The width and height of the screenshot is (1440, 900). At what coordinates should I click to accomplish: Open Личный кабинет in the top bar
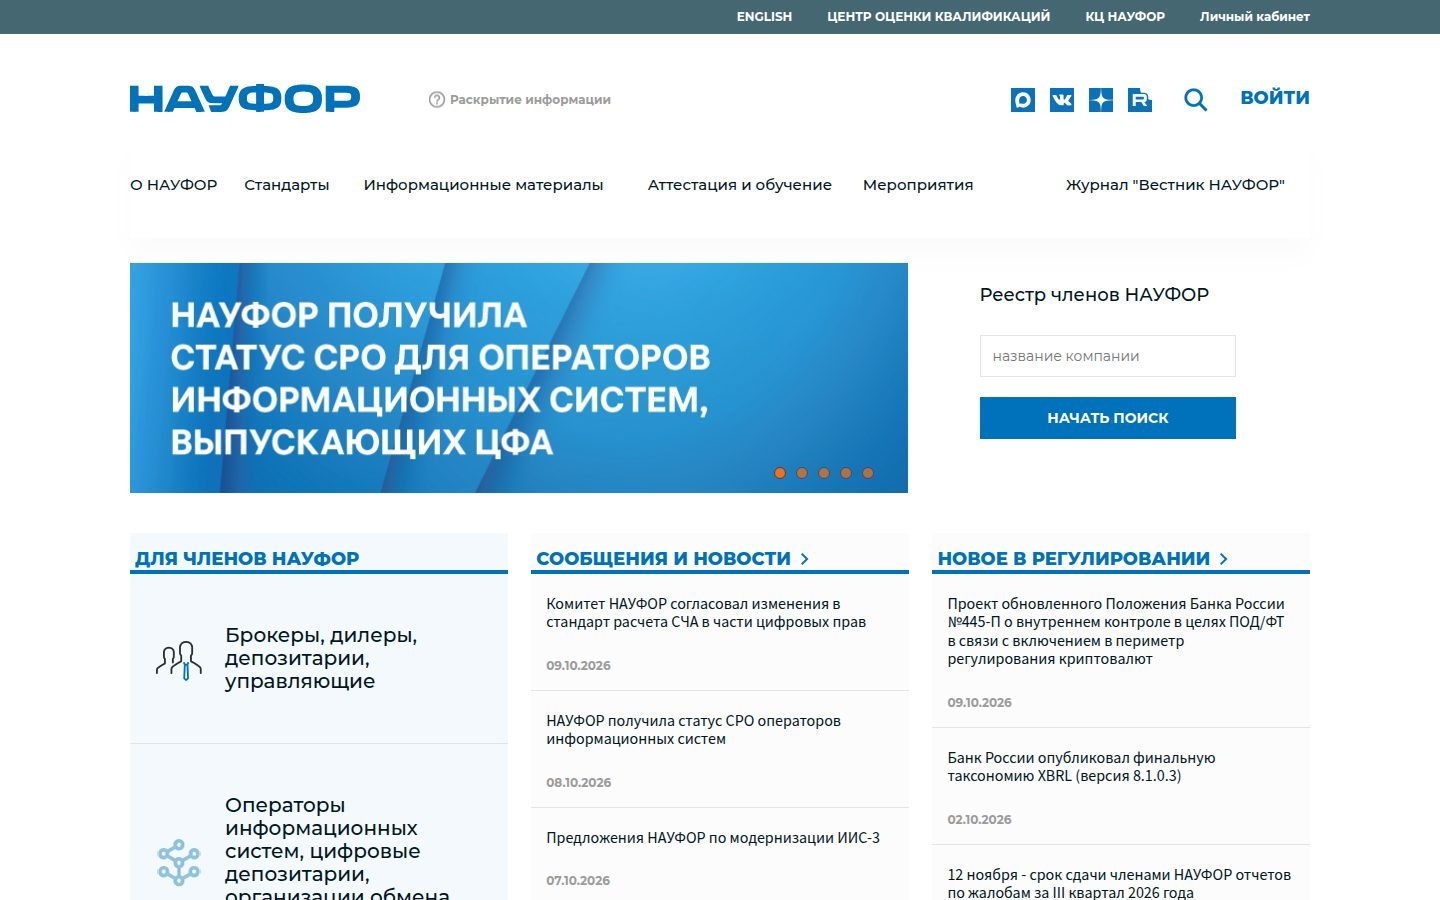point(1255,17)
